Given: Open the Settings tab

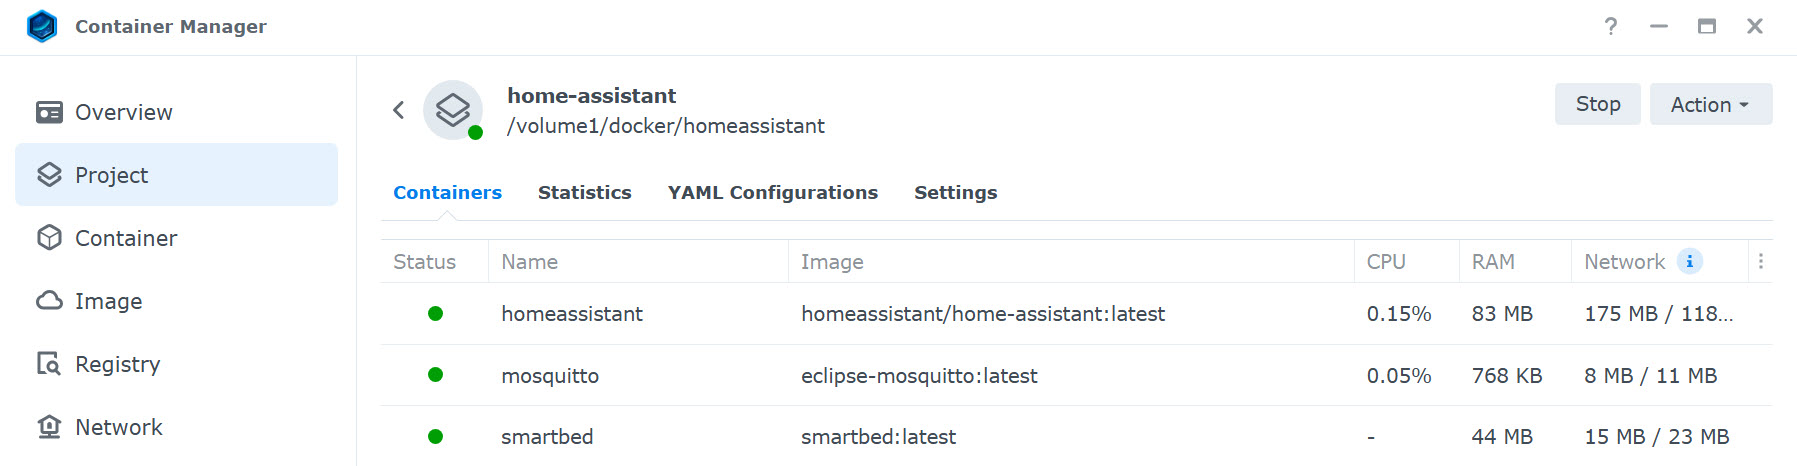Looking at the screenshot, I should [x=956, y=192].
